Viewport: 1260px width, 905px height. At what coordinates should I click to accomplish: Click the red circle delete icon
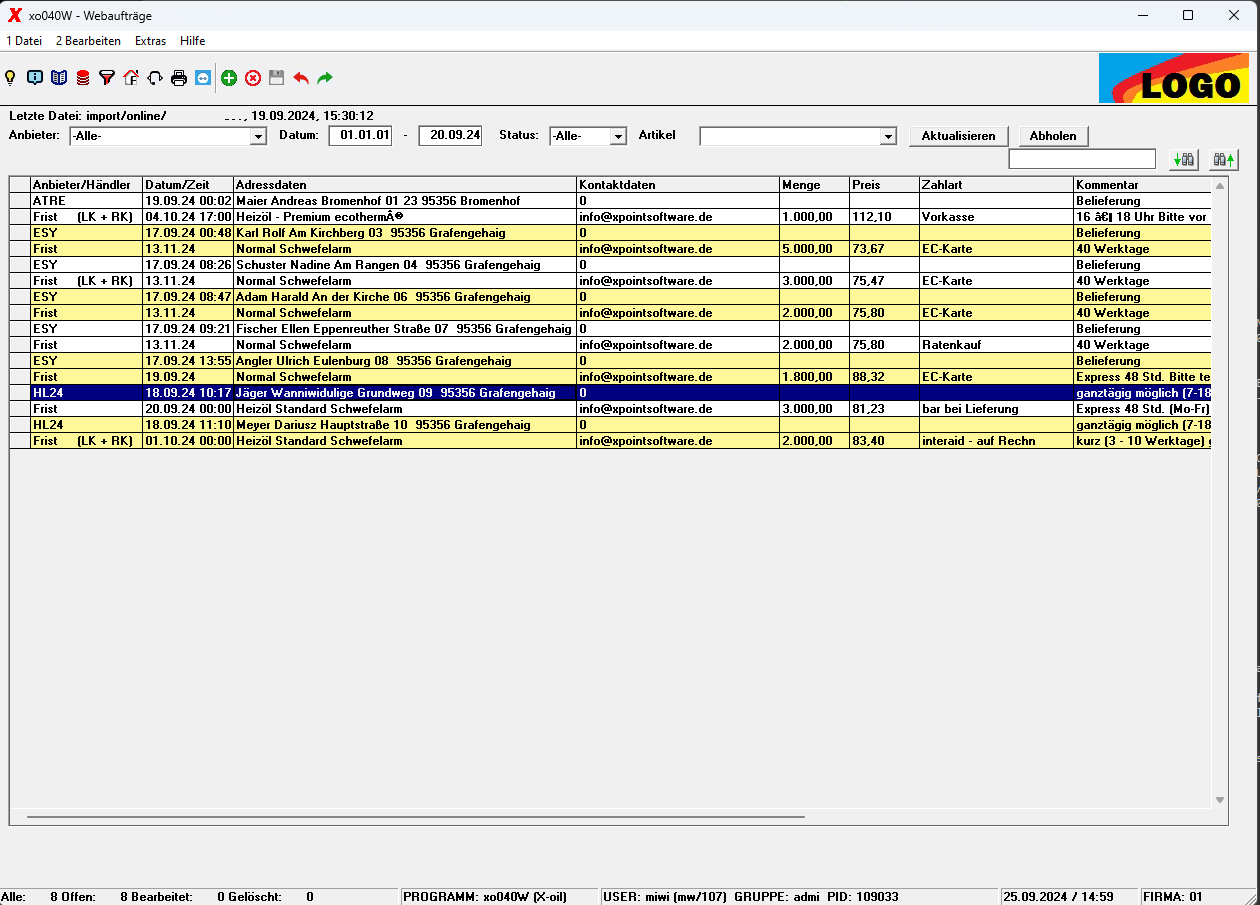[253, 78]
